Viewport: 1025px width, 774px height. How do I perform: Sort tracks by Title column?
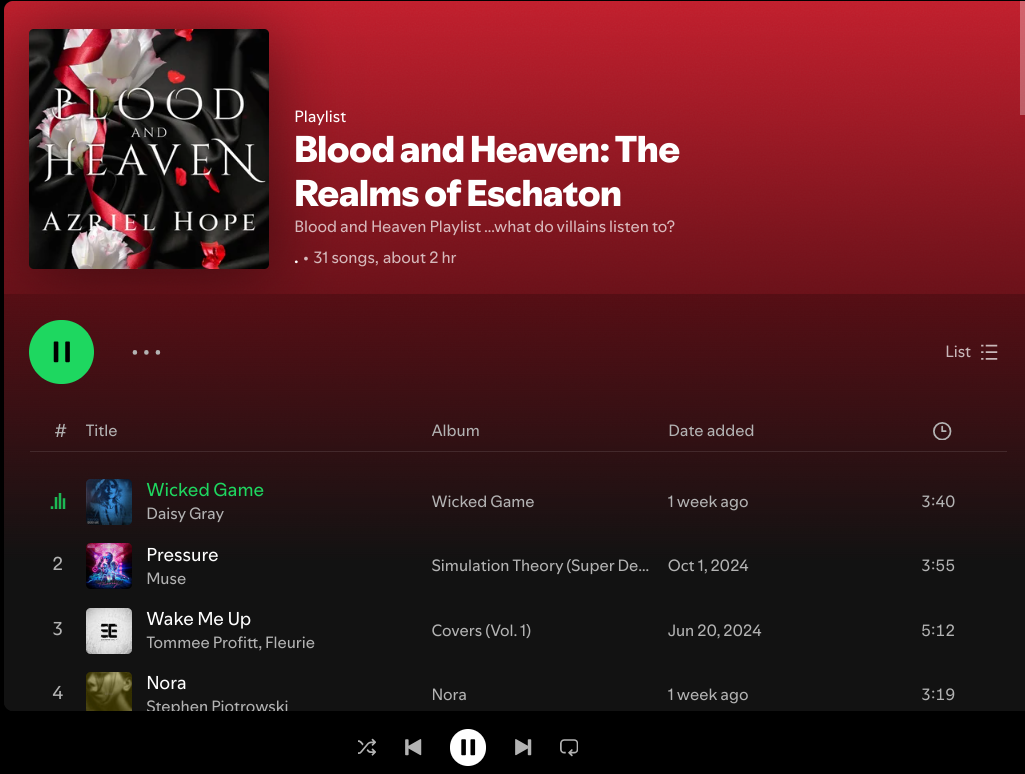101,431
